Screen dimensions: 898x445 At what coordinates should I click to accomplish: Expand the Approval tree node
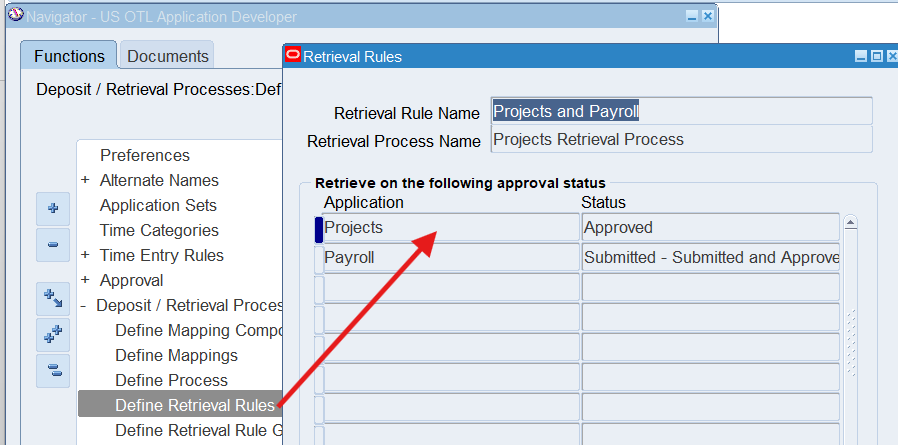click(85, 281)
